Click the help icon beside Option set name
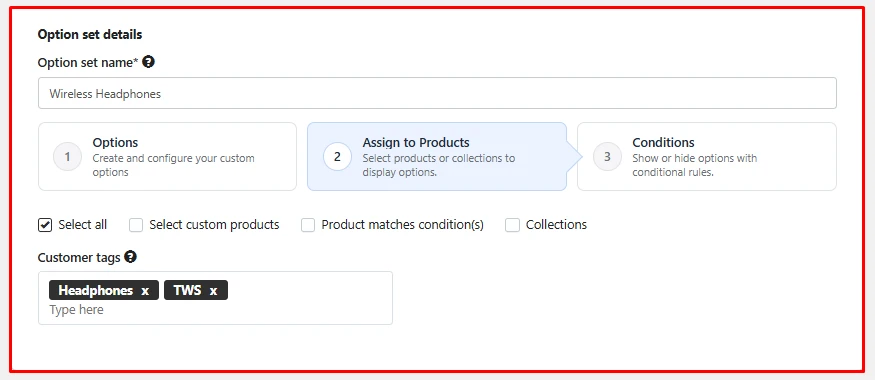 (148, 62)
